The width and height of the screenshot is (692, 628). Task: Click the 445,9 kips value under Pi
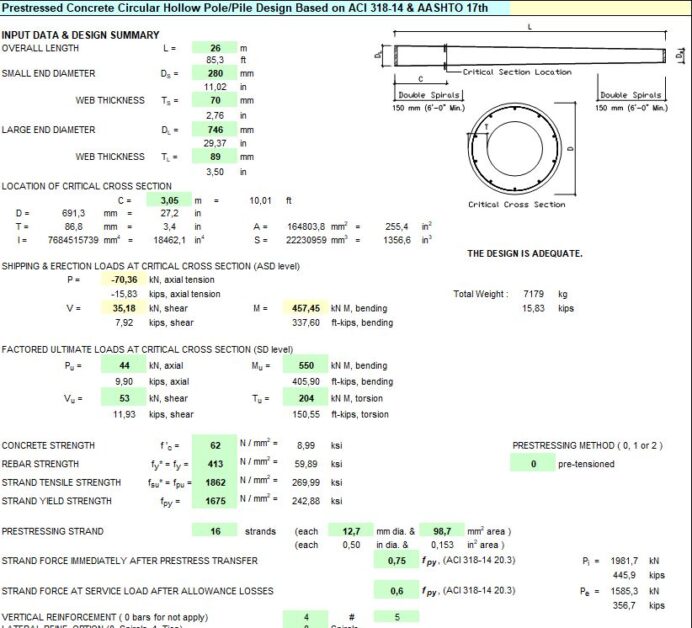(x=624, y=575)
